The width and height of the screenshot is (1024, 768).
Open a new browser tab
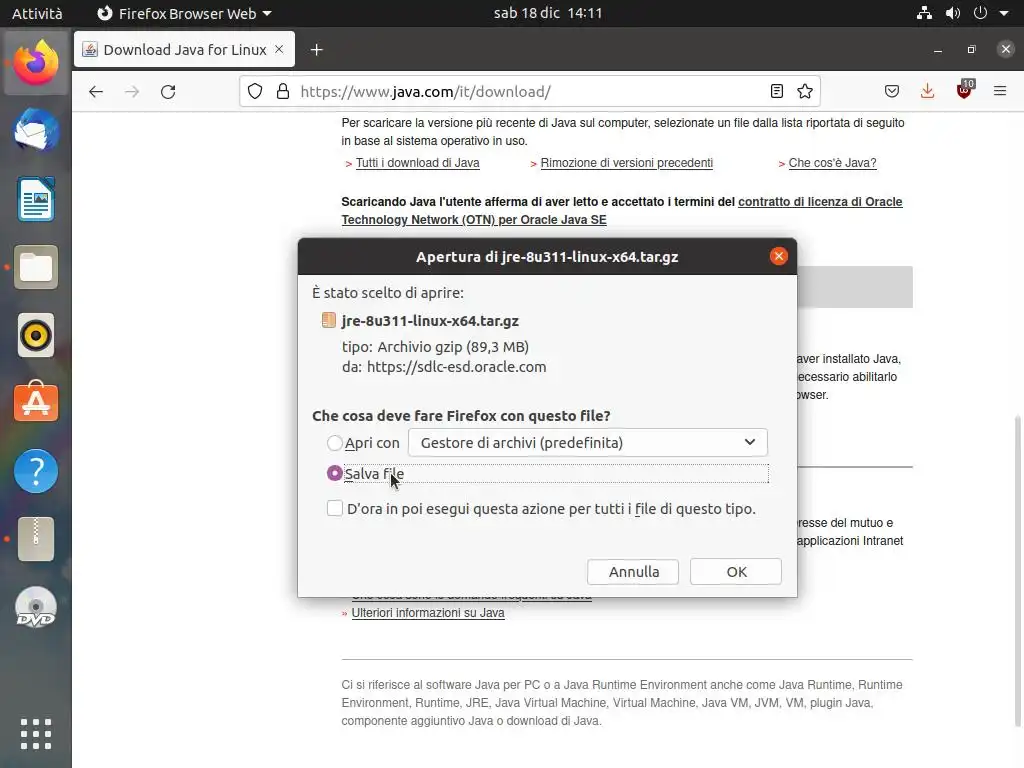point(317,50)
